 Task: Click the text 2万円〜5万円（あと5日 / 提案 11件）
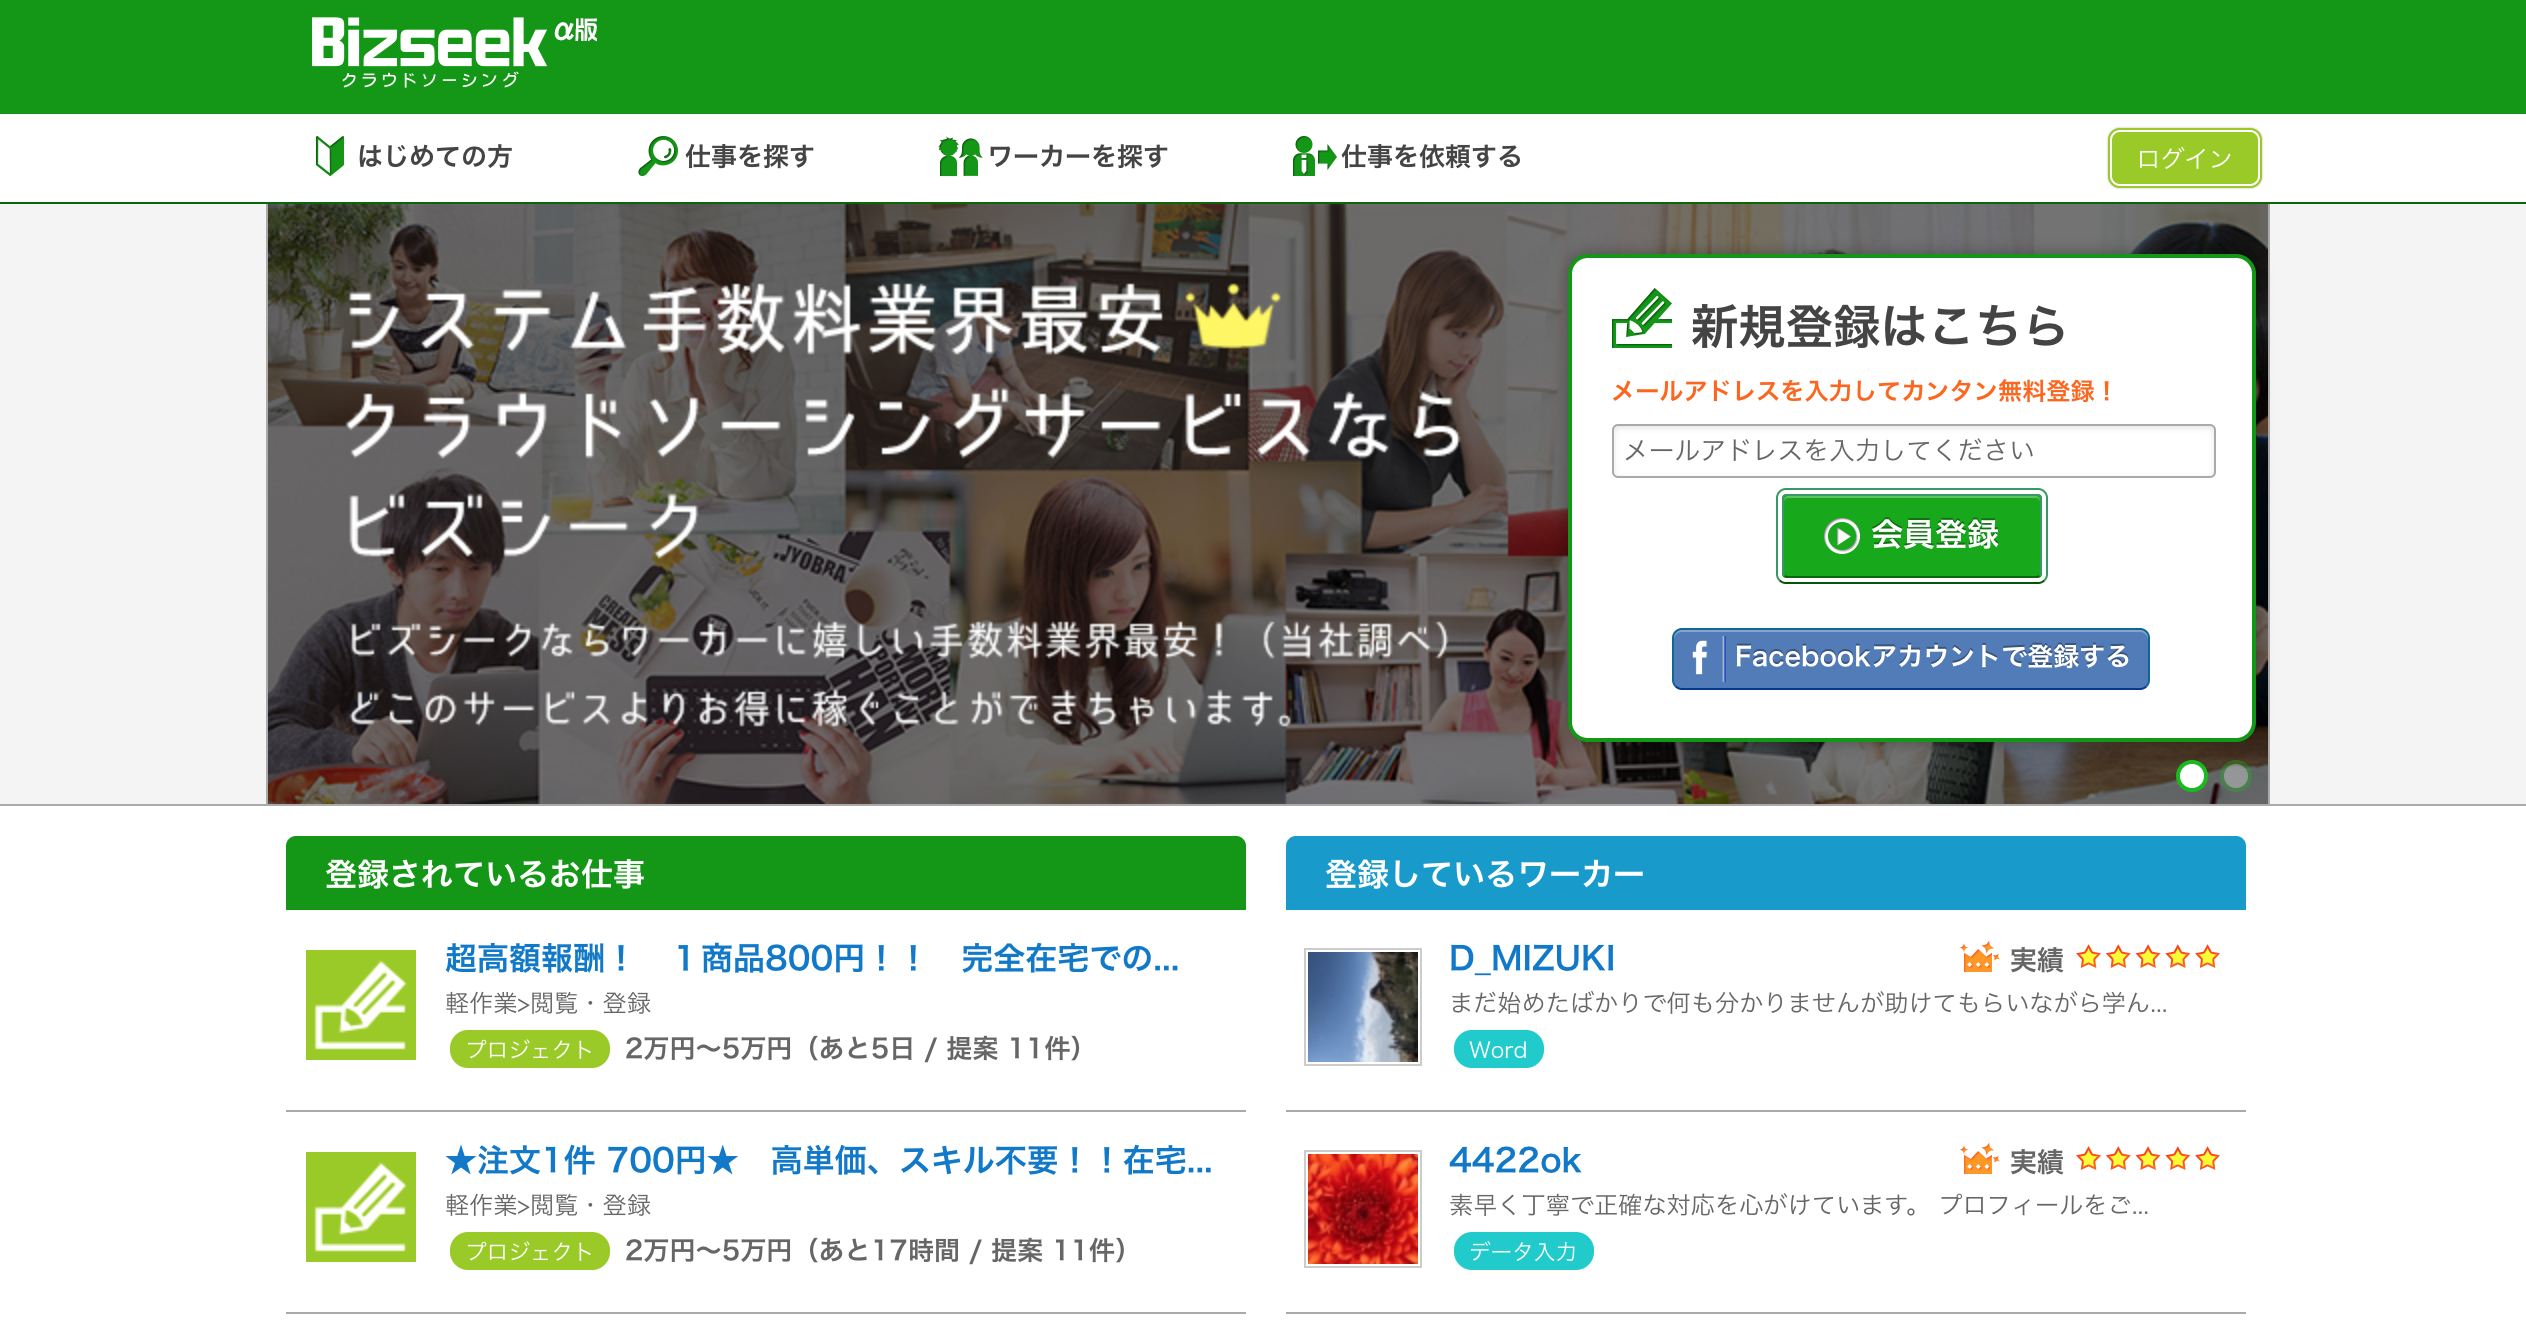854,1049
